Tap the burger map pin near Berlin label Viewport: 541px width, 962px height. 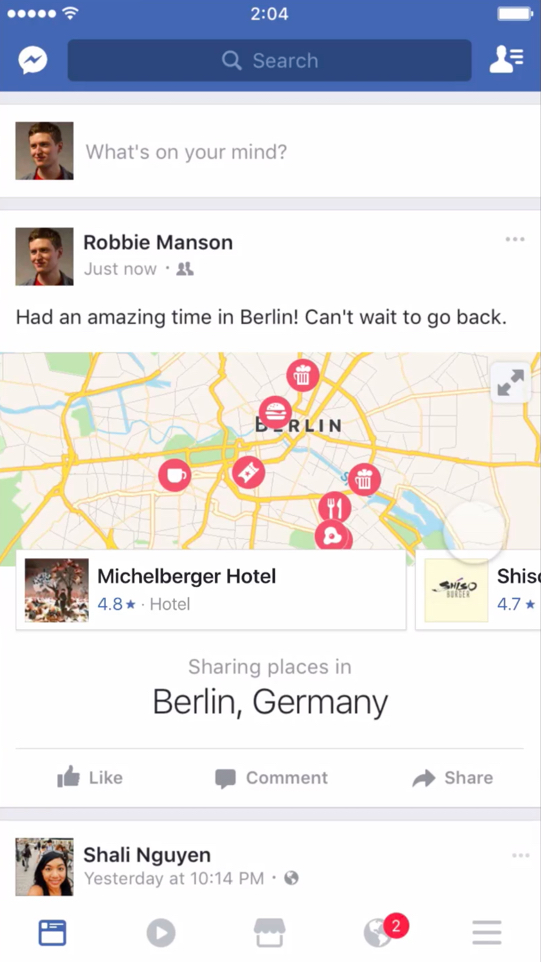pyautogui.click(x=275, y=412)
